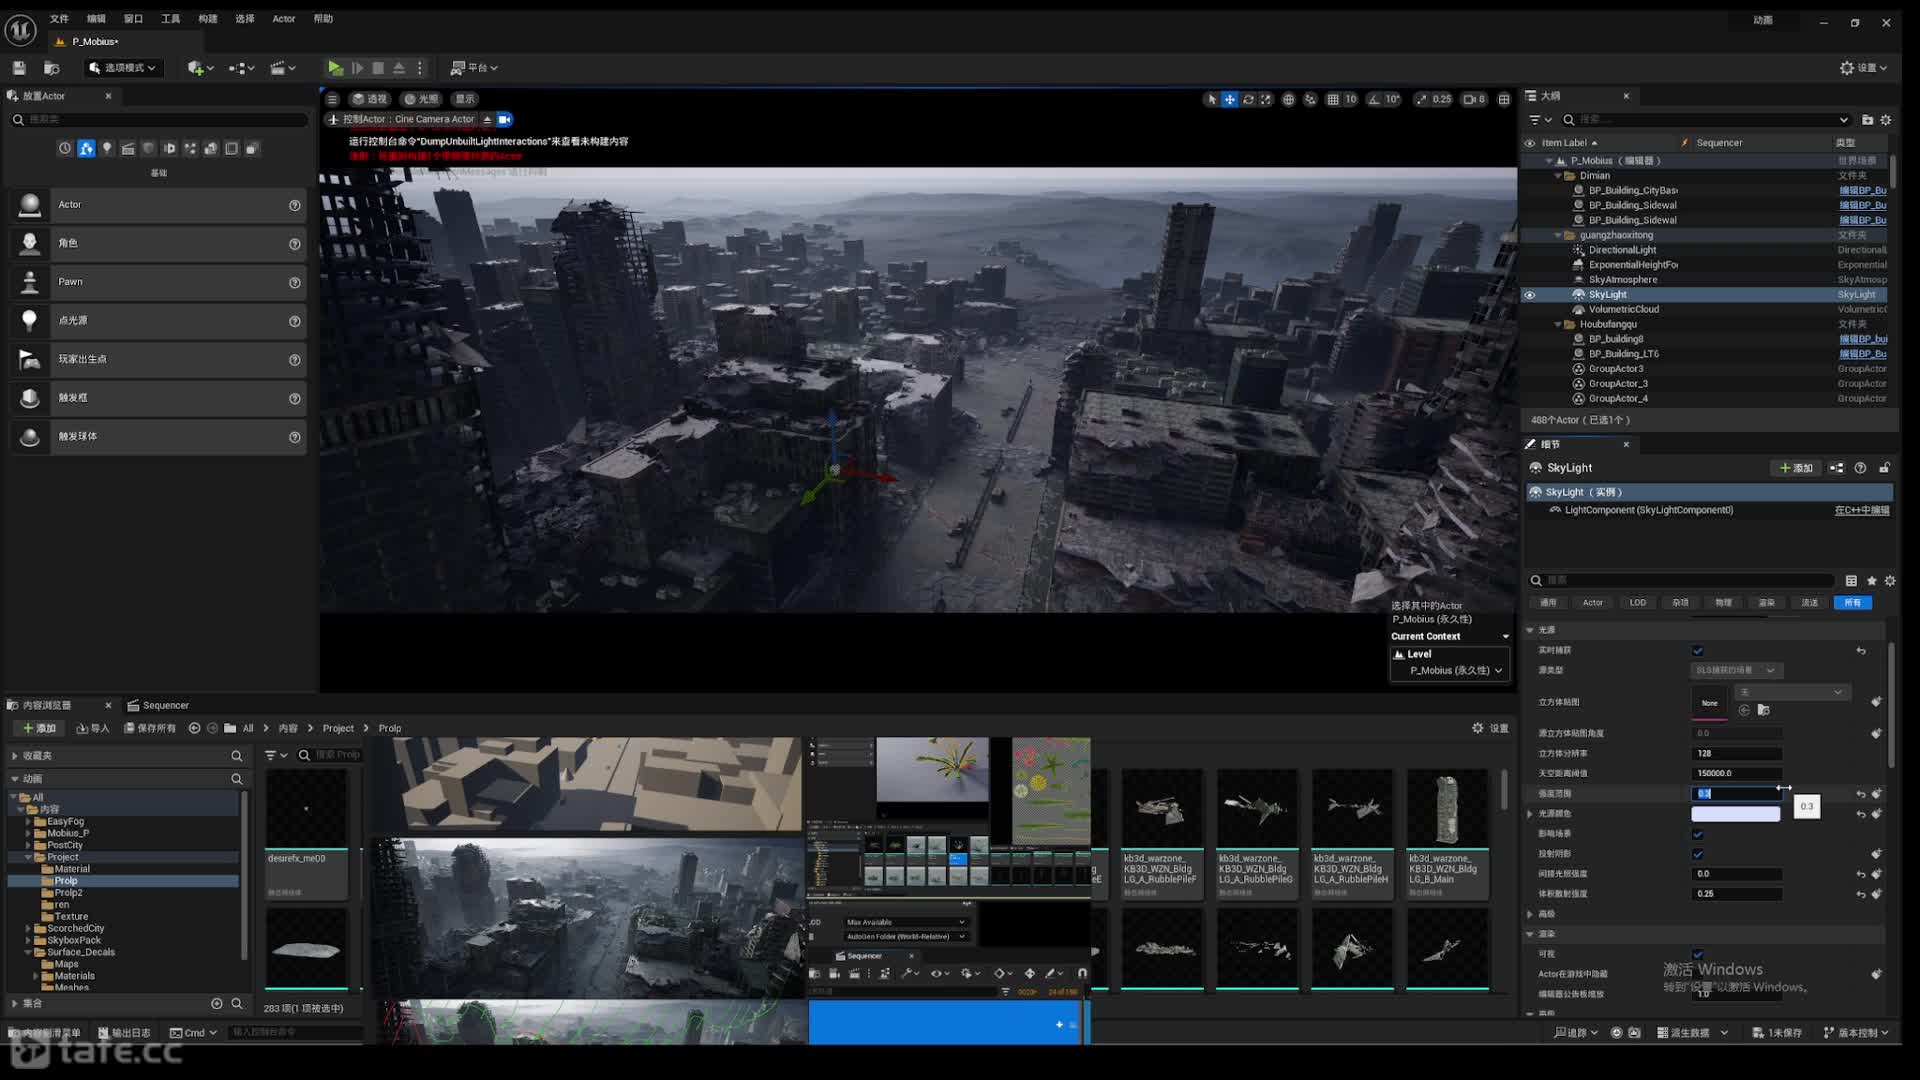The height and width of the screenshot is (1080, 1920).
Task: Toggle the camera pilot icon next to Cine Camera Actor
Action: tap(505, 119)
